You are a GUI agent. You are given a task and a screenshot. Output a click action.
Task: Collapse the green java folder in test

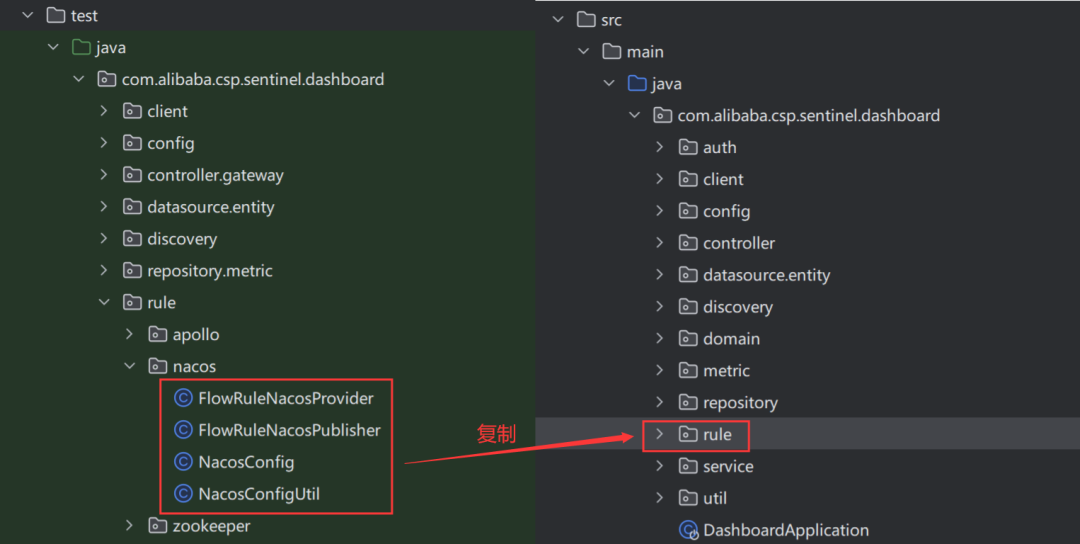(x=53, y=48)
